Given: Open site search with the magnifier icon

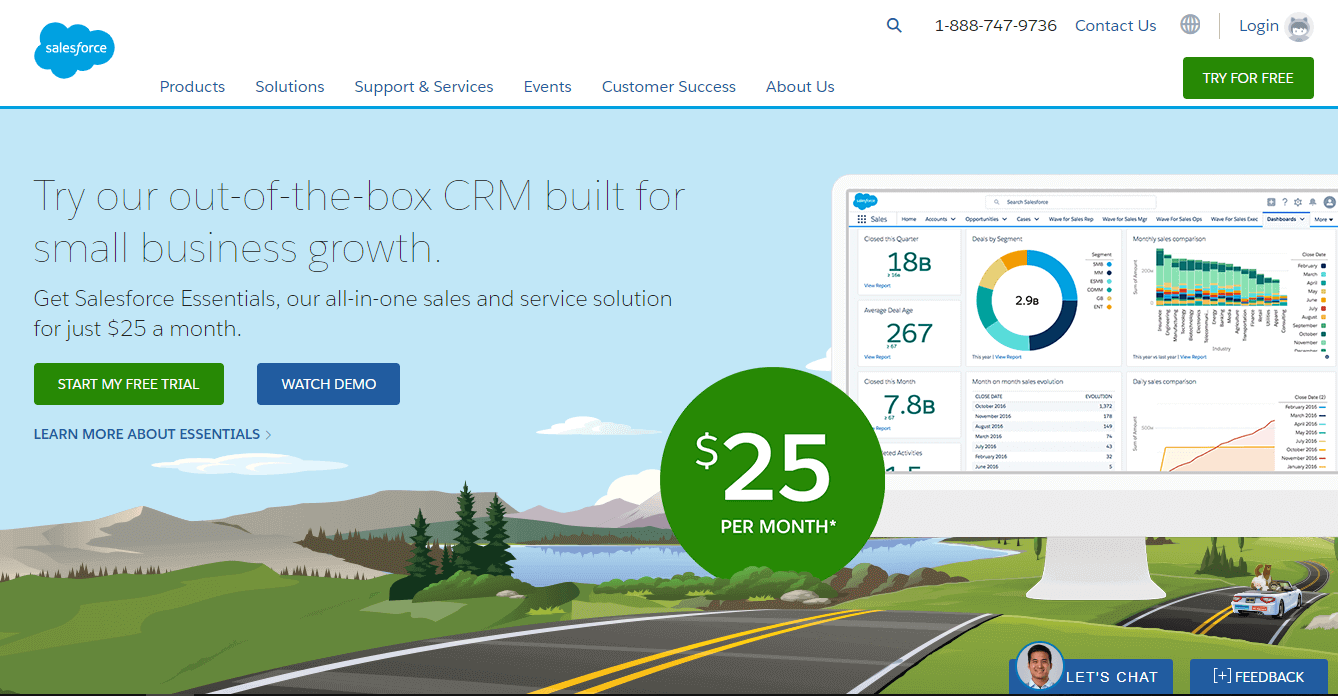Looking at the screenshot, I should pyautogui.click(x=894, y=26).
